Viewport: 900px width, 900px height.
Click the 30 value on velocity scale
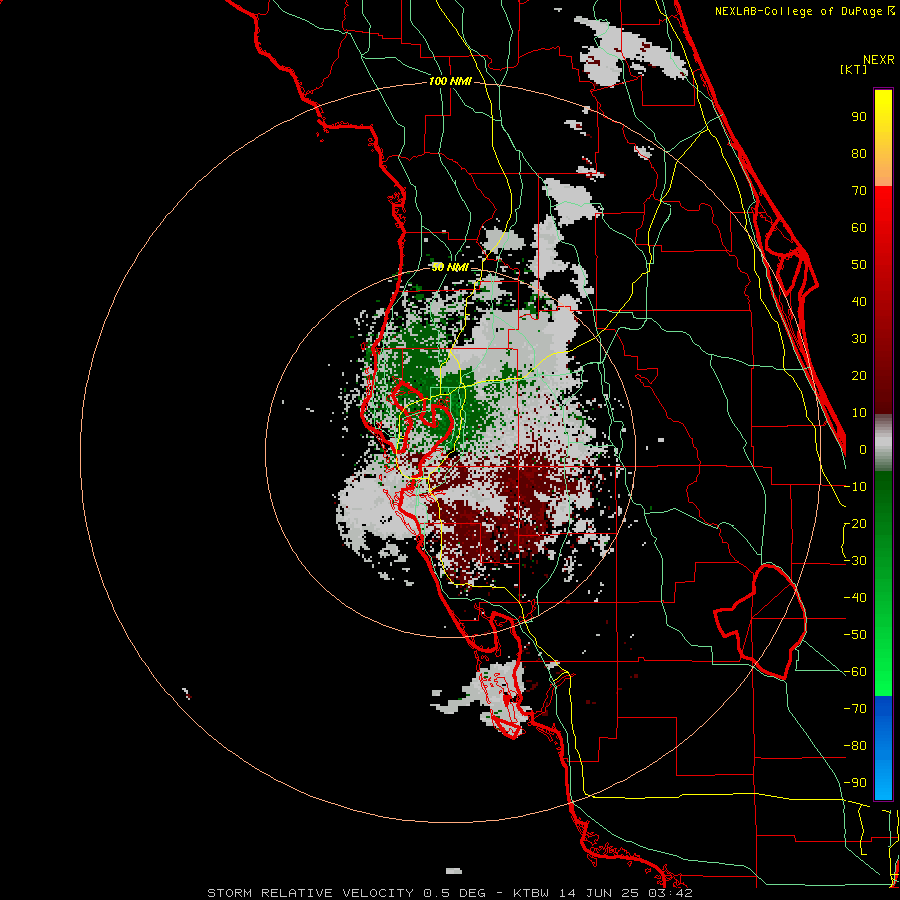859,339
